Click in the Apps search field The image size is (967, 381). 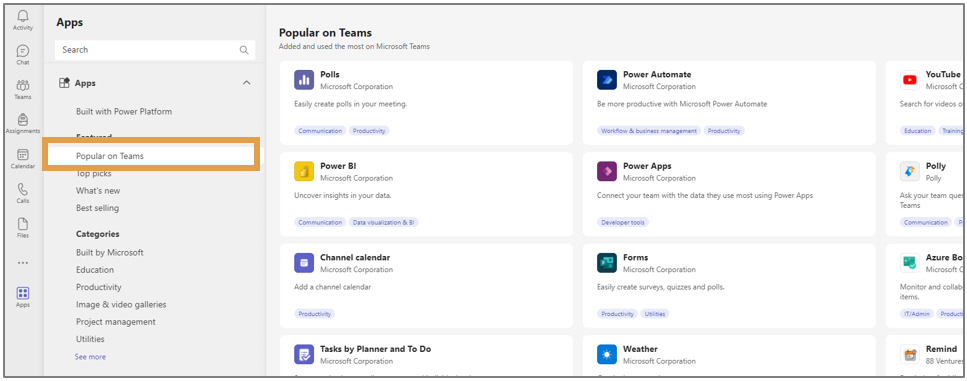pyautogui.click(x=155, y=50)
